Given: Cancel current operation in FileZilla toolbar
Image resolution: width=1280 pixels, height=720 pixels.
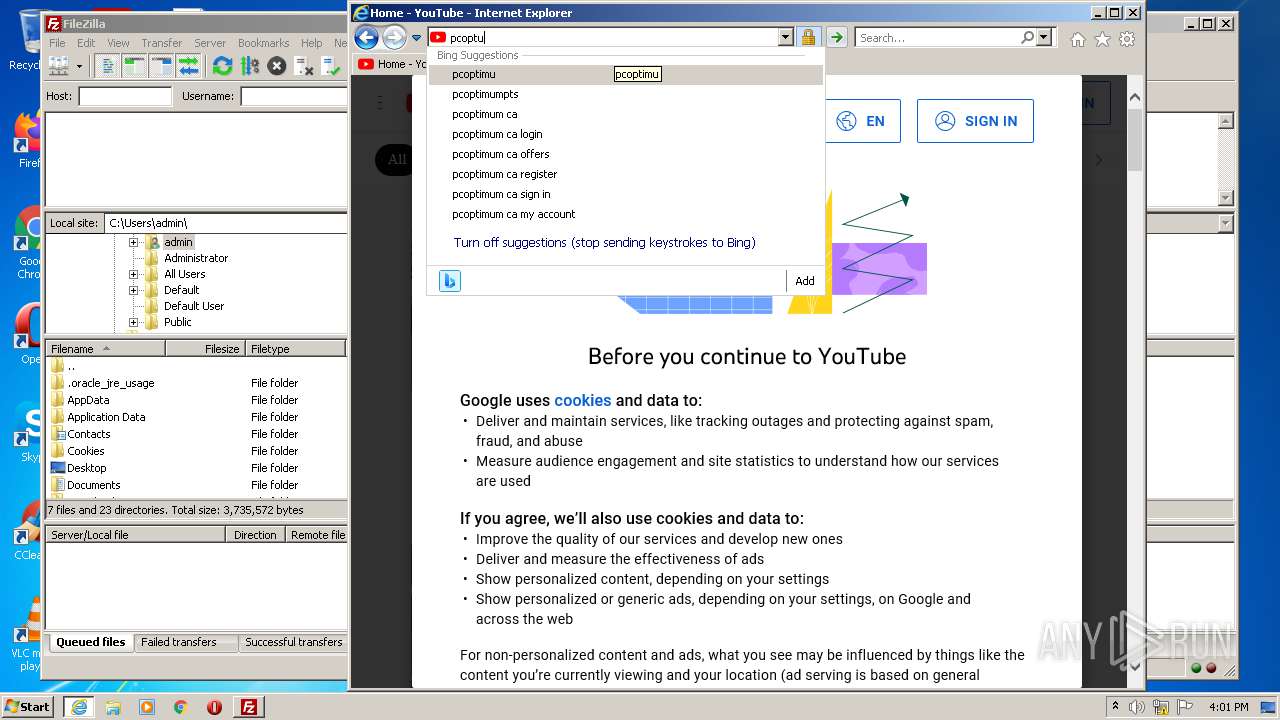Looking at the screenshot, I should (x=277, y=66).
